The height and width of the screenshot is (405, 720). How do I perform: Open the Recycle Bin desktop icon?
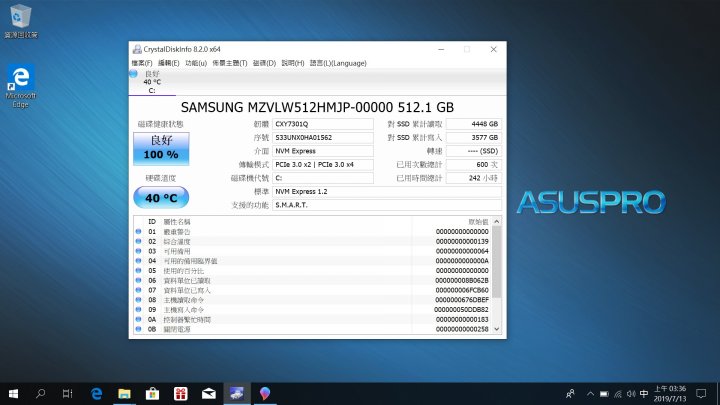pos(20,22)
